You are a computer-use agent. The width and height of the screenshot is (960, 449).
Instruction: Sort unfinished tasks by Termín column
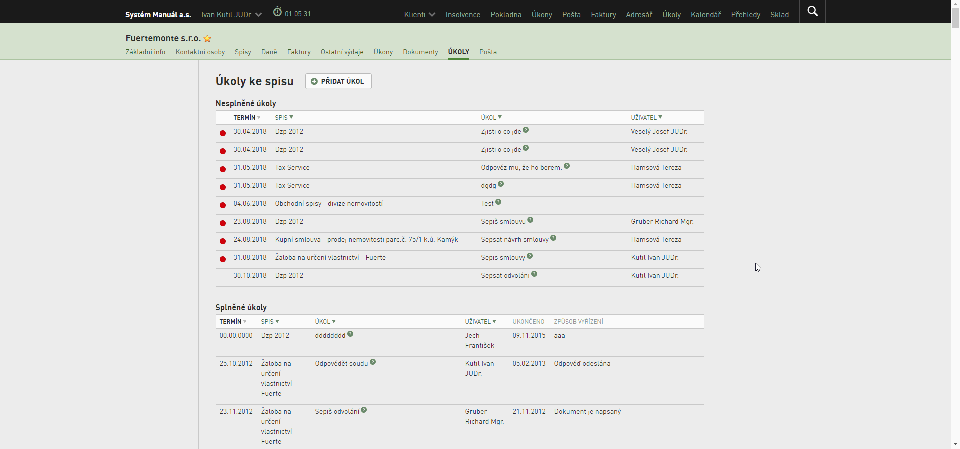pos(247,117)
